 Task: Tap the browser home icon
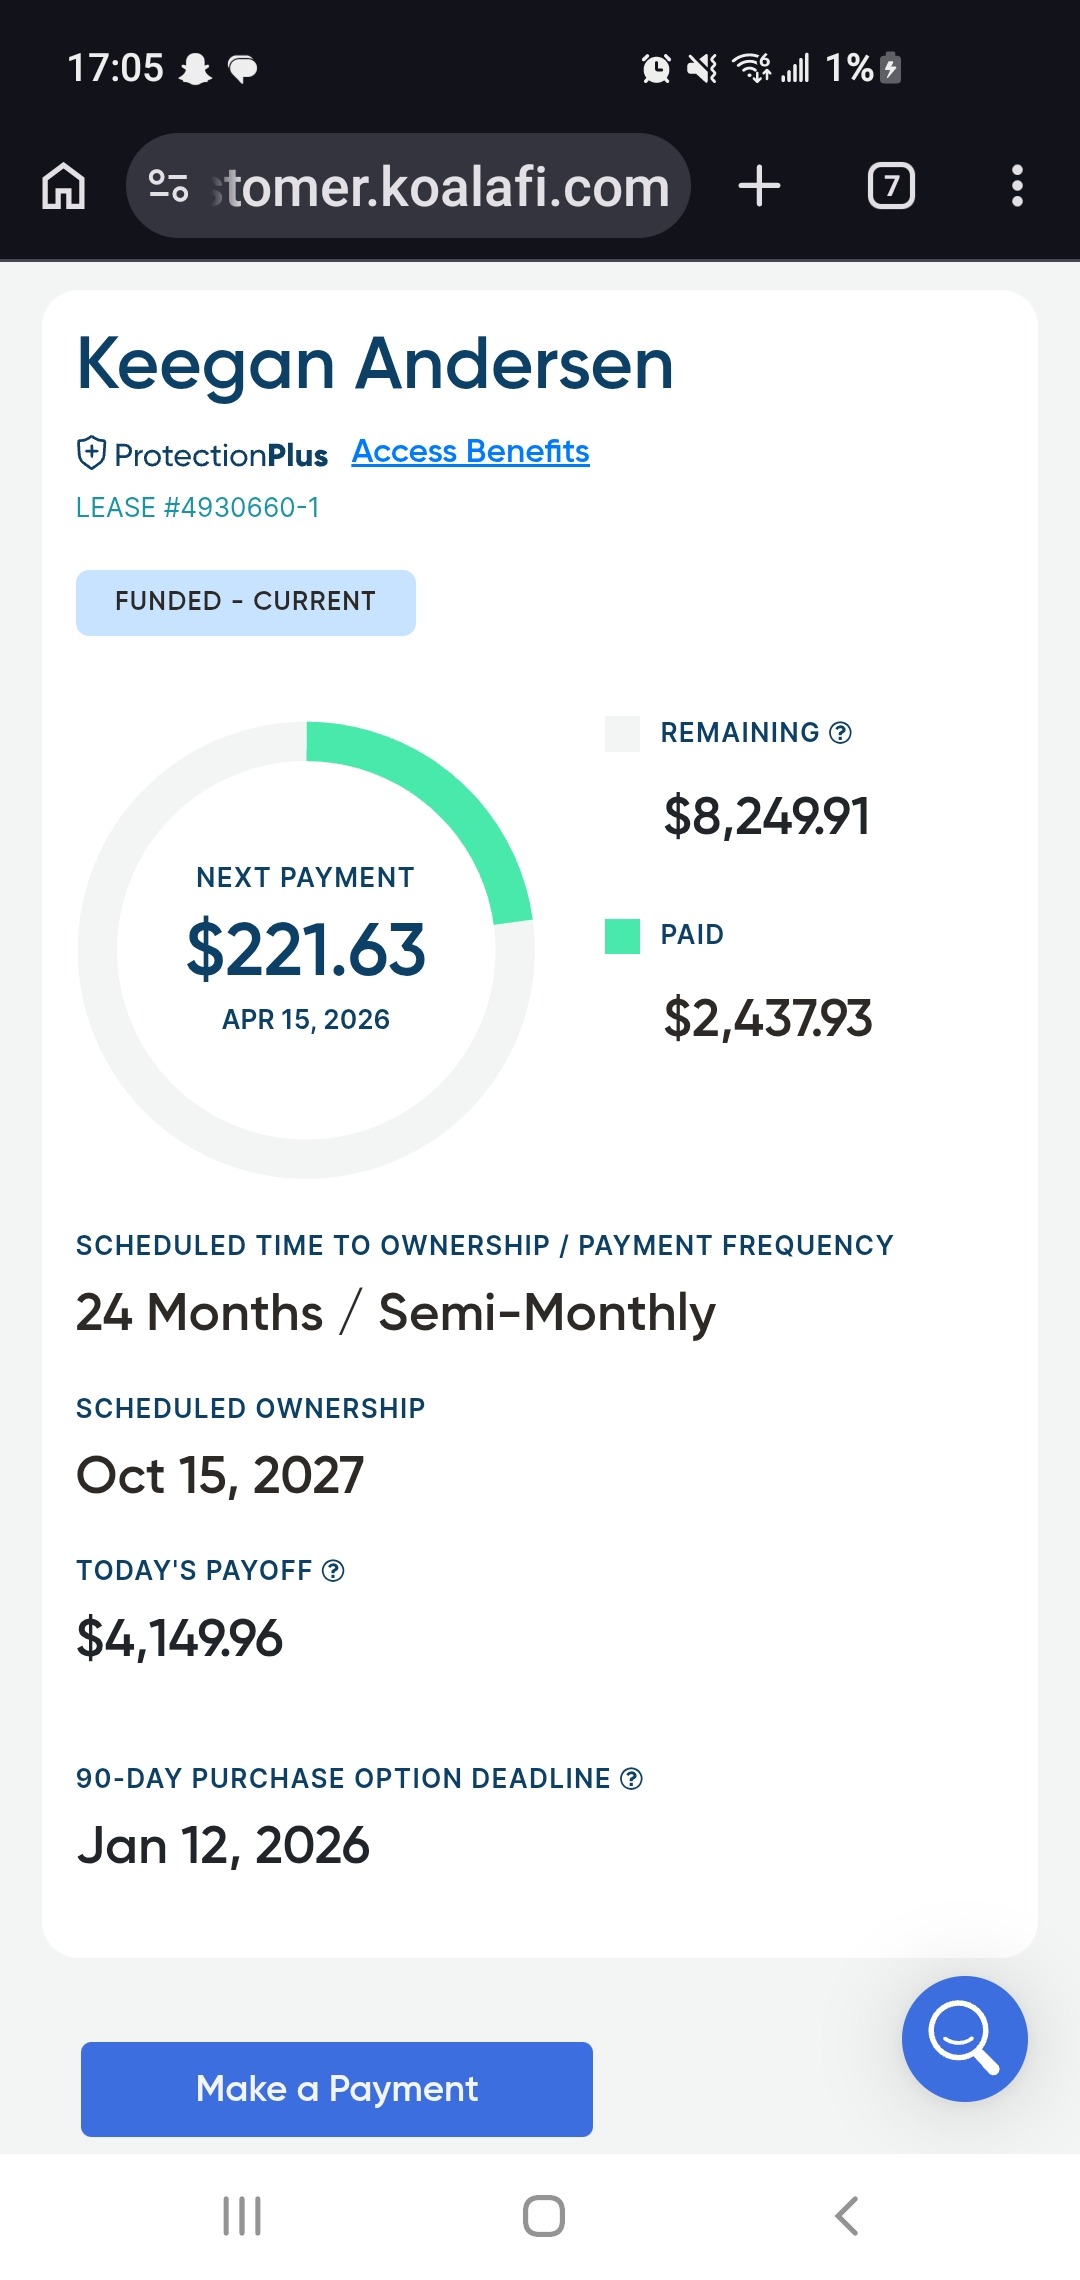coord(64,186)
